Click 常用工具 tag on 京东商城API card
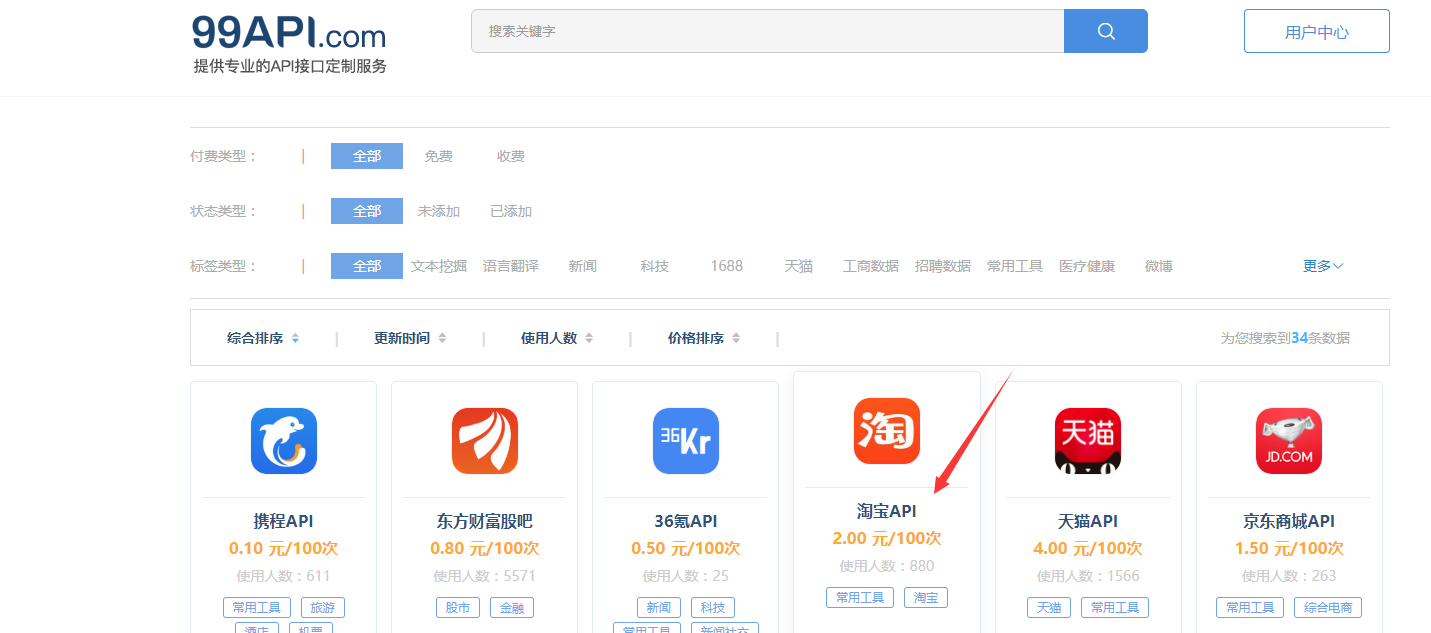This screenshot has width=1431, height=633. [x=1250, y=607]
